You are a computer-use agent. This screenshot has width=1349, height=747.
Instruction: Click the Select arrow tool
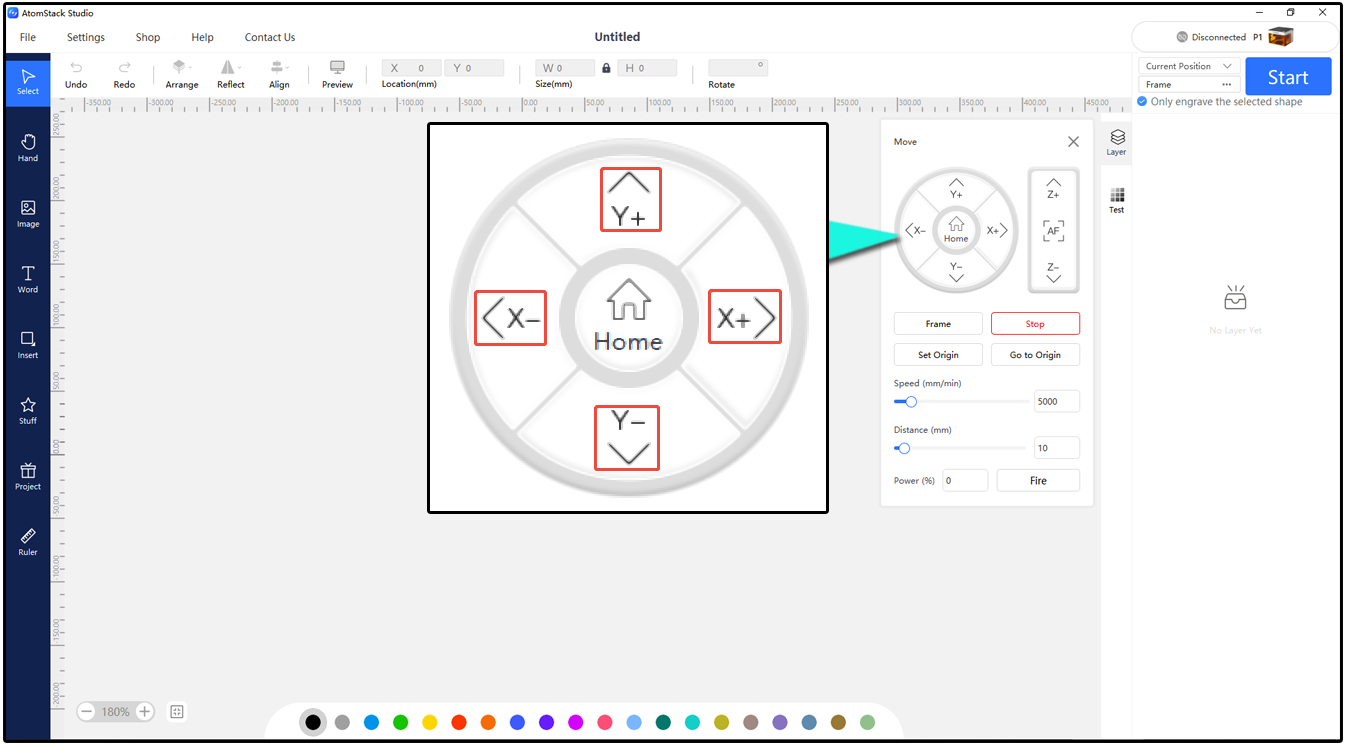[x=28, y=82]
